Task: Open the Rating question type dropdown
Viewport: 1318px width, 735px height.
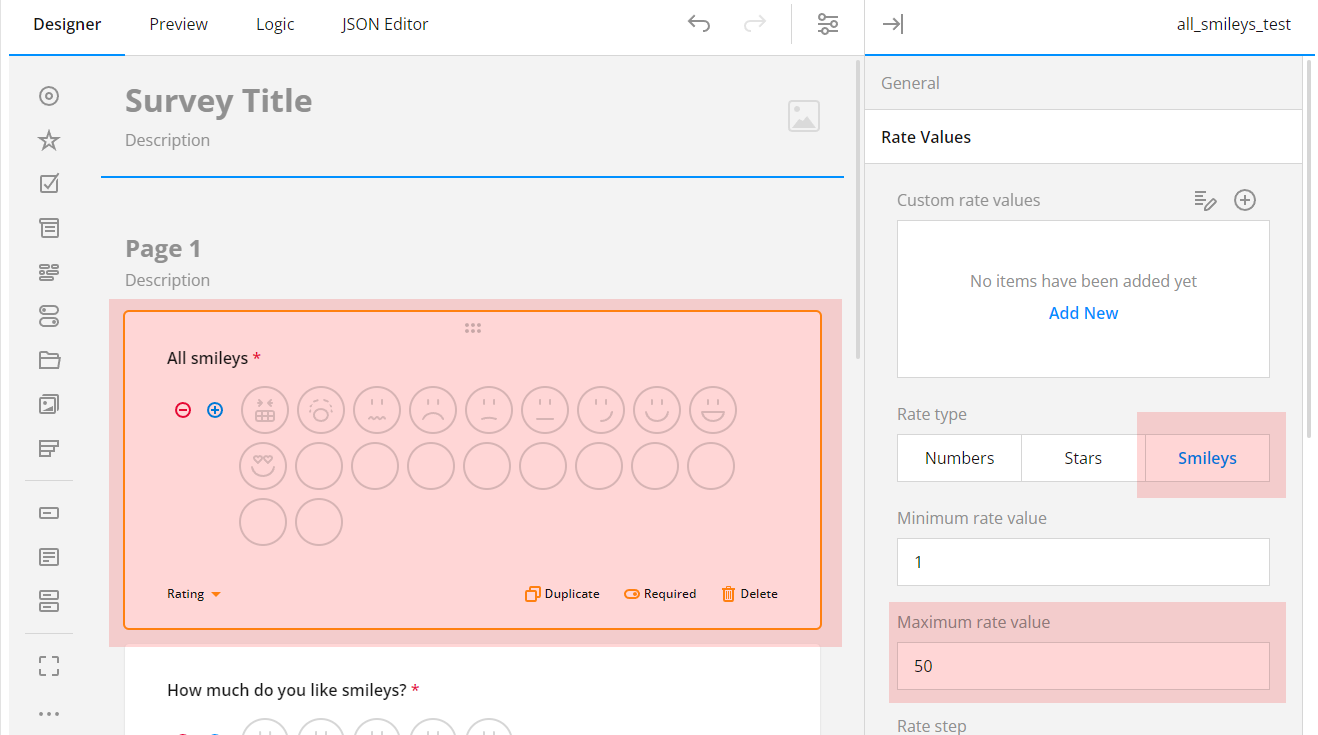Action: pyautogui.click(x=193, y=593)
